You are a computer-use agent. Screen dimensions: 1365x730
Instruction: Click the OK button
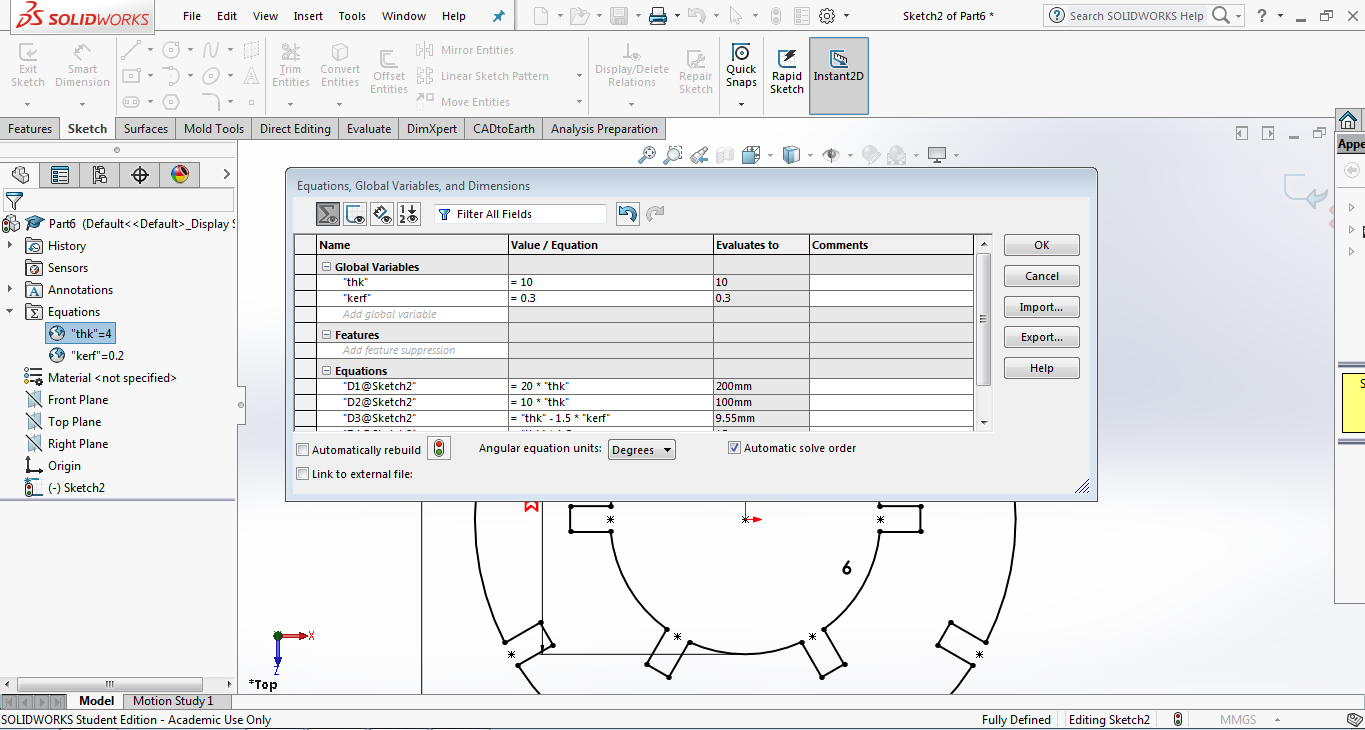(x=1041, y=245)
